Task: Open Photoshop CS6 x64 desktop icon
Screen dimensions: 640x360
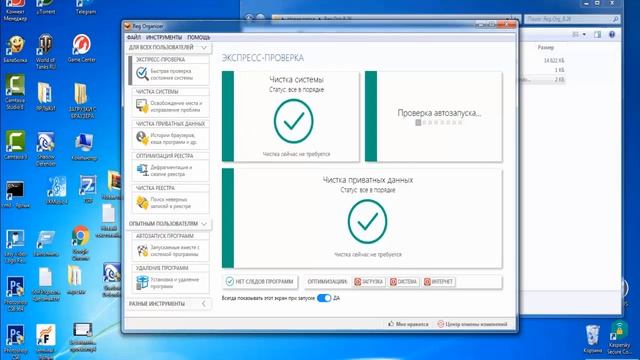Action: click(15, 294)
